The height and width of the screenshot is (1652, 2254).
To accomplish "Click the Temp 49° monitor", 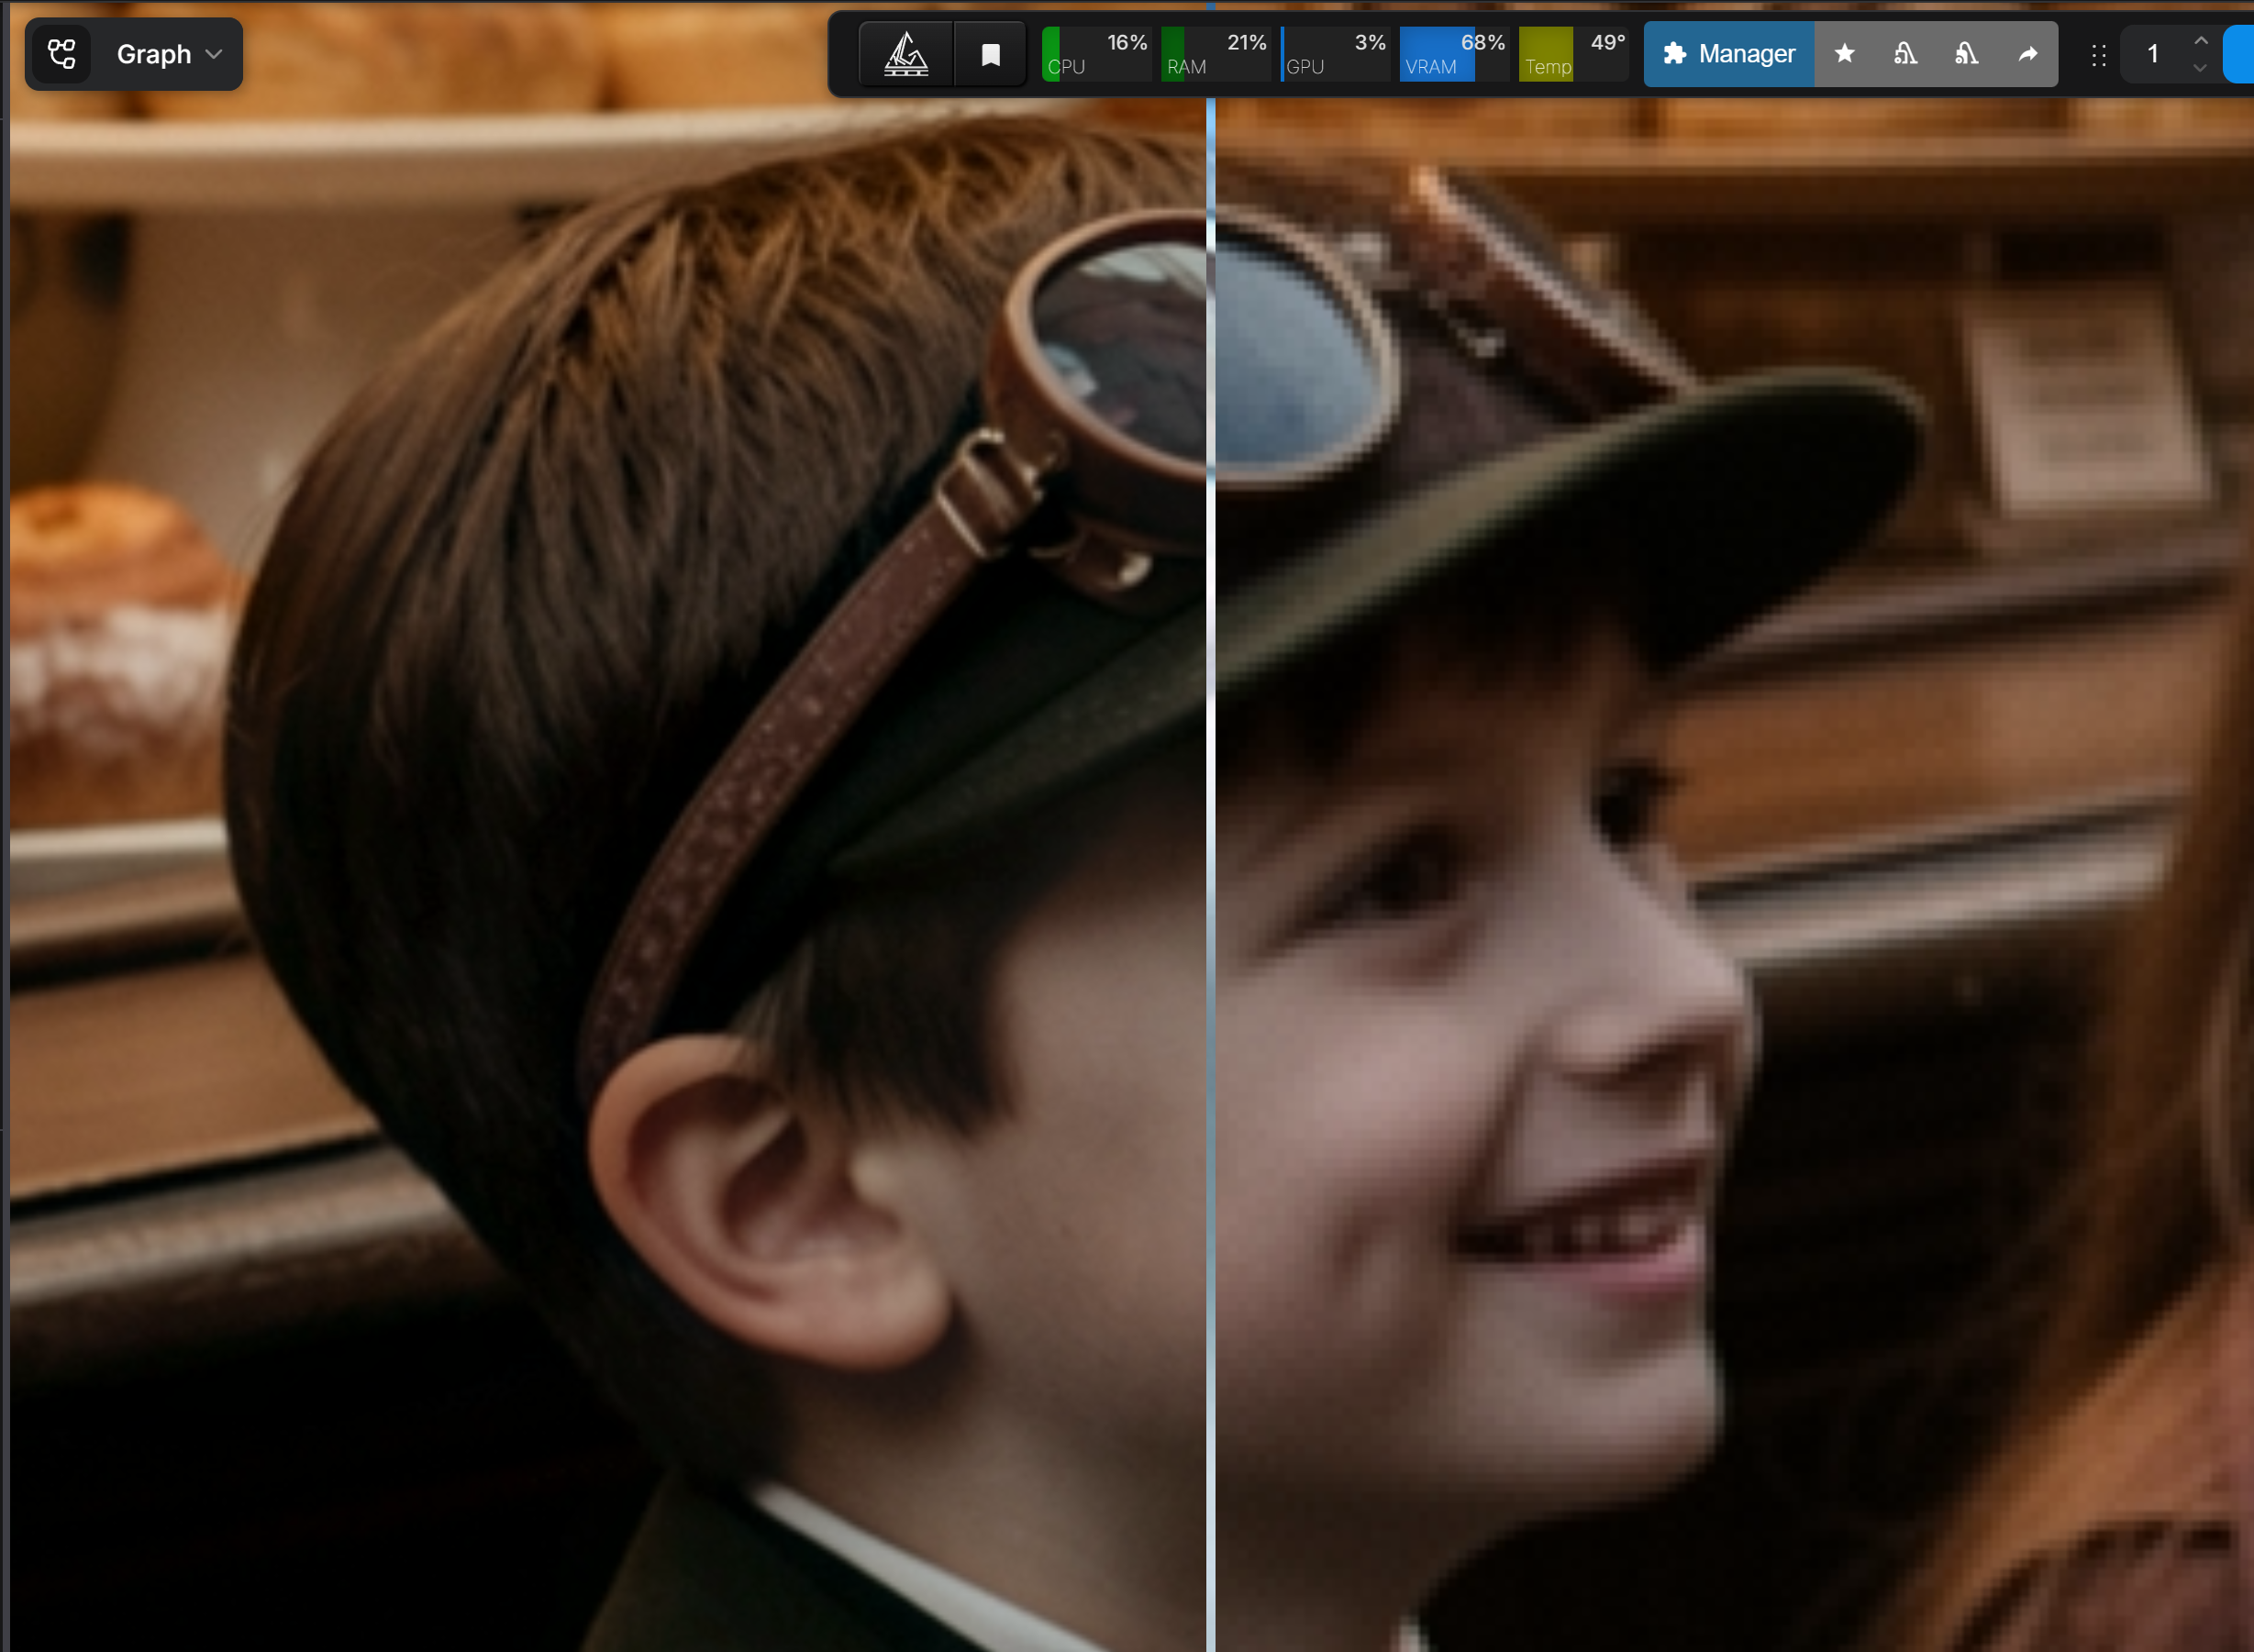I will tap(1574, 54).
